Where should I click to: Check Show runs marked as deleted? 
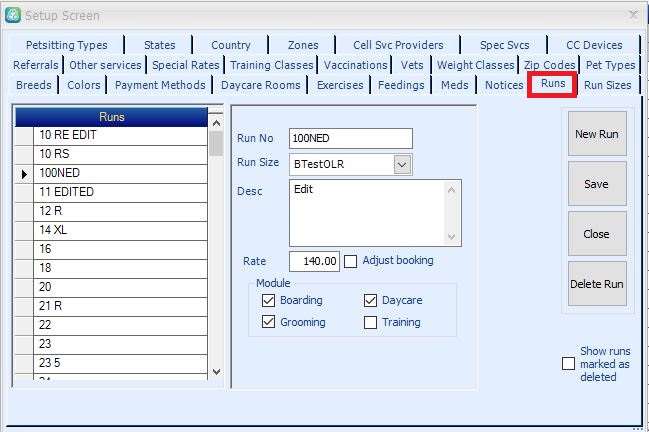(x=568, y=364)
